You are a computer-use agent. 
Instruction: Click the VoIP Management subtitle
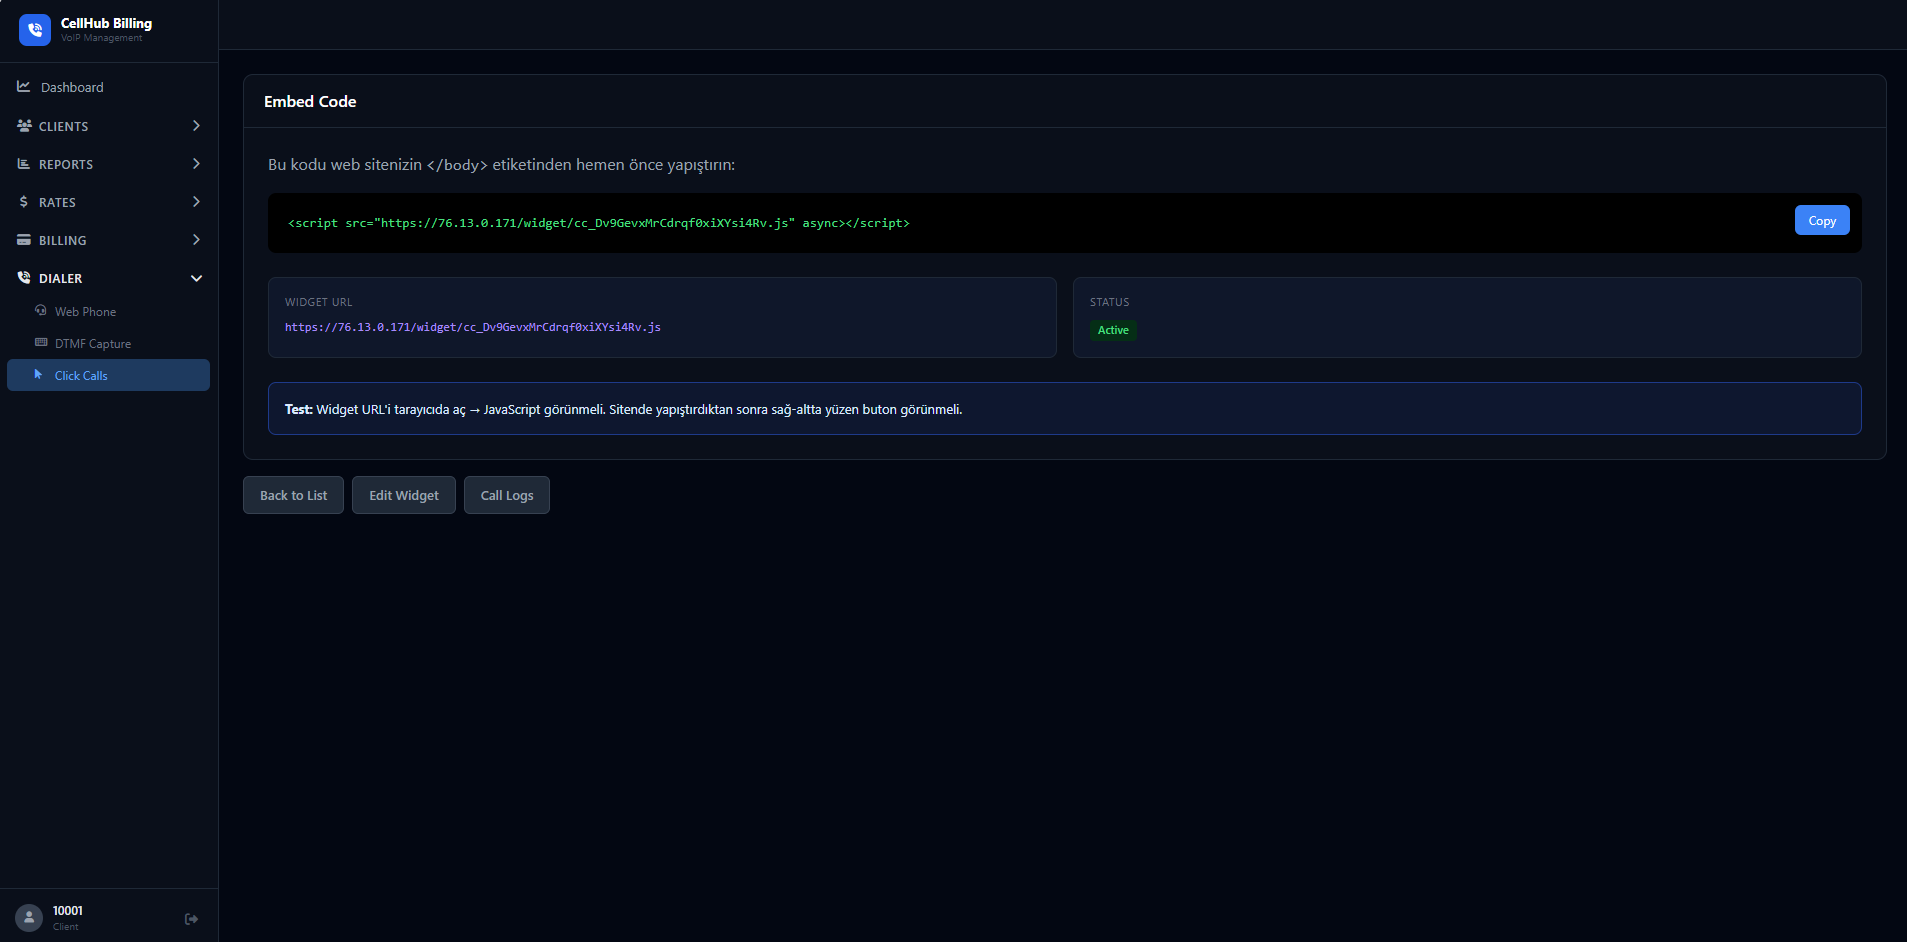coord(101,38)
